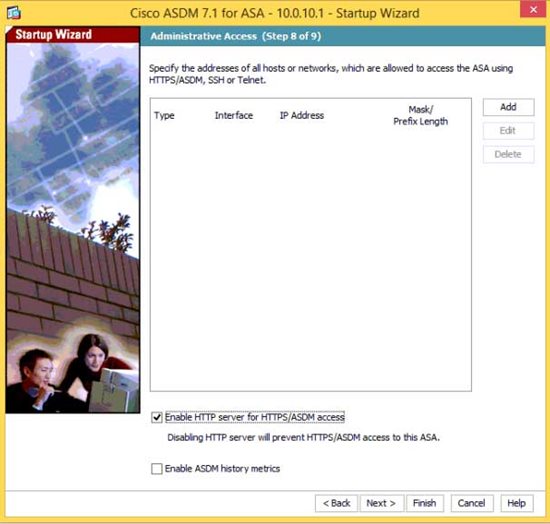Click the Cisco ASDM app icon in title bar
The height and width of the screenshot is (524, 550).
tap(14, 13)
